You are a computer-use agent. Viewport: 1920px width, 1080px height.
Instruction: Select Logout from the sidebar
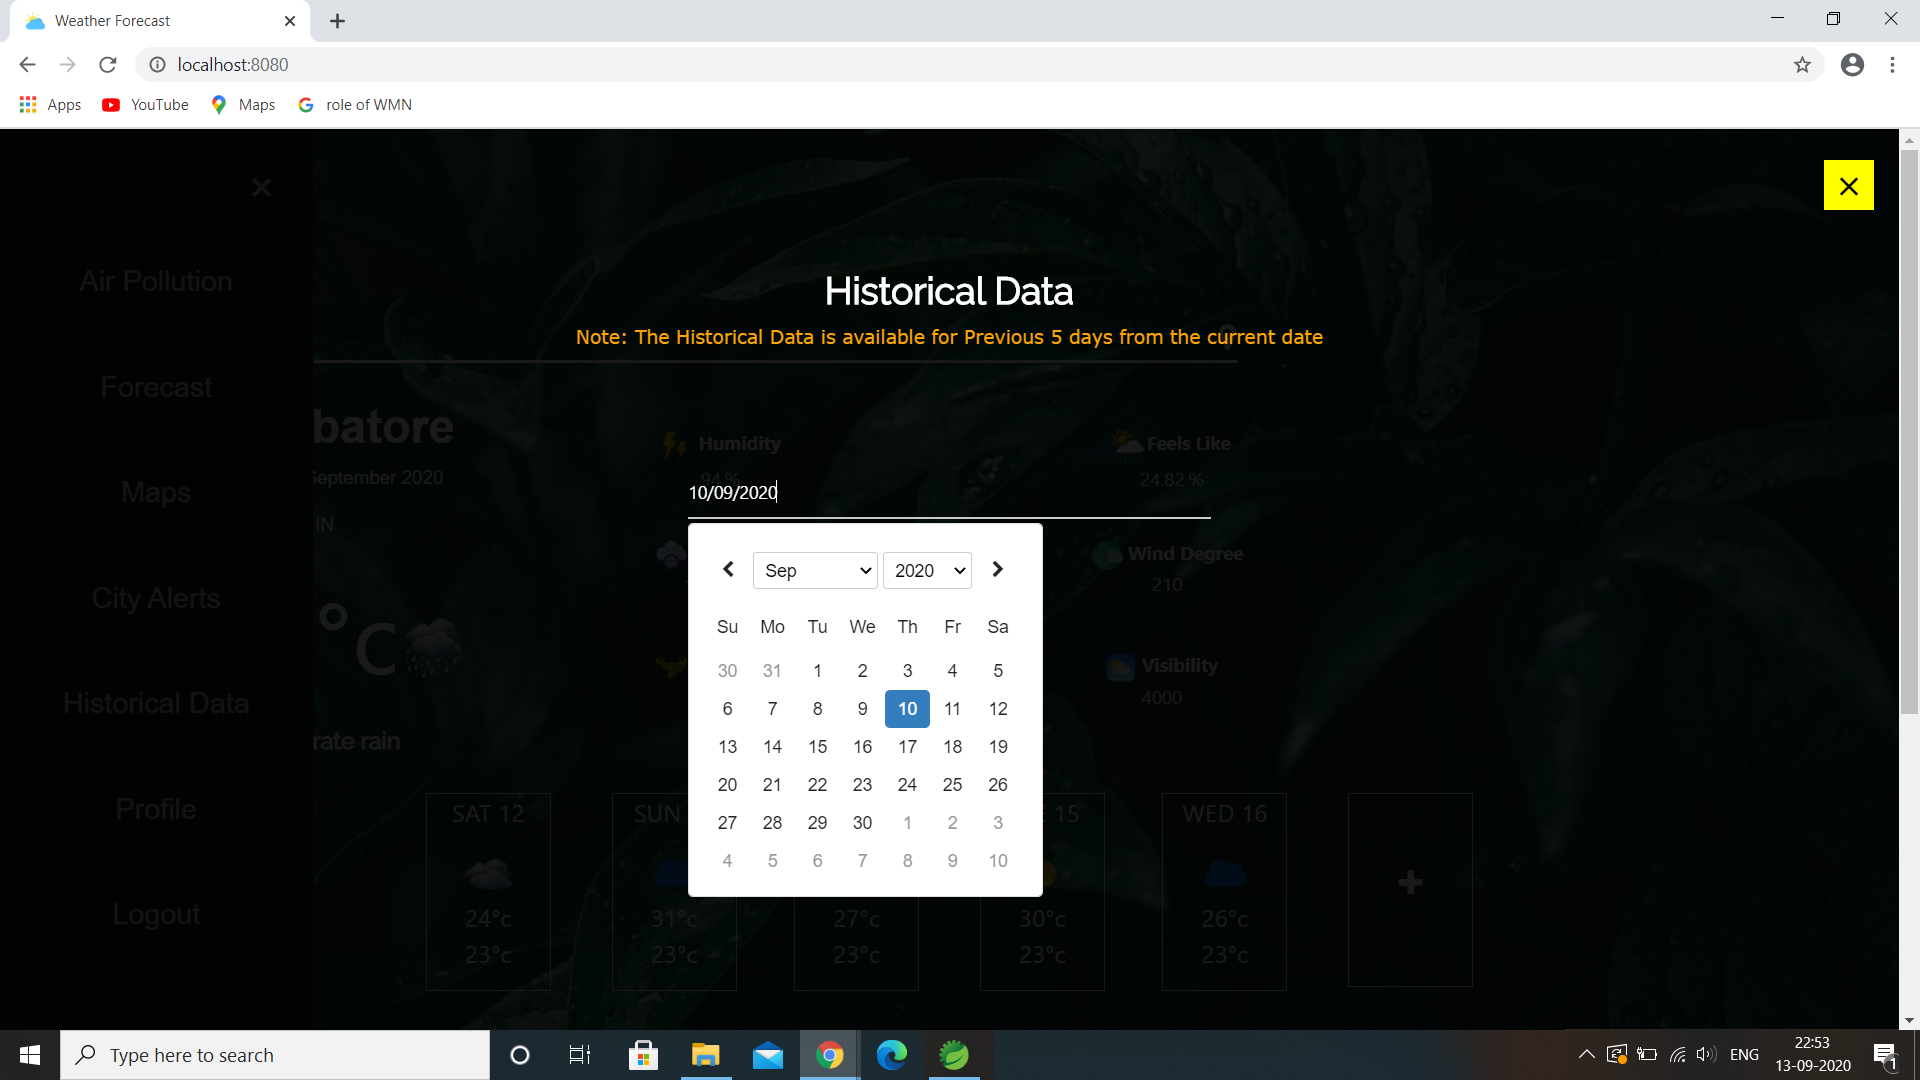(x=156, y=913)
